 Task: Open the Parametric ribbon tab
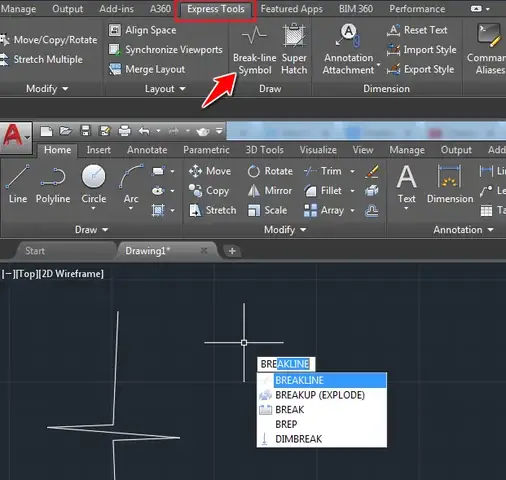point(206,150)
